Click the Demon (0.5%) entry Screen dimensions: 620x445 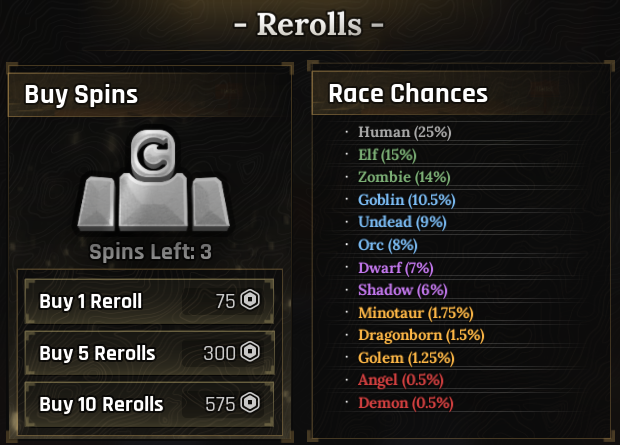click(405, 403)
